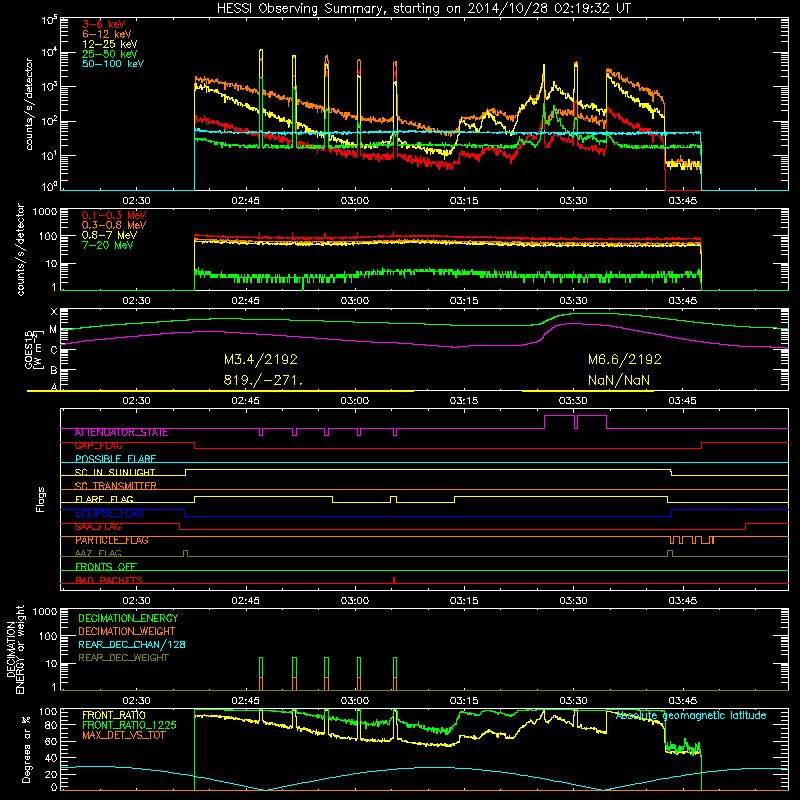Click the 0.1-0.3 MeV legend entry

114,215
